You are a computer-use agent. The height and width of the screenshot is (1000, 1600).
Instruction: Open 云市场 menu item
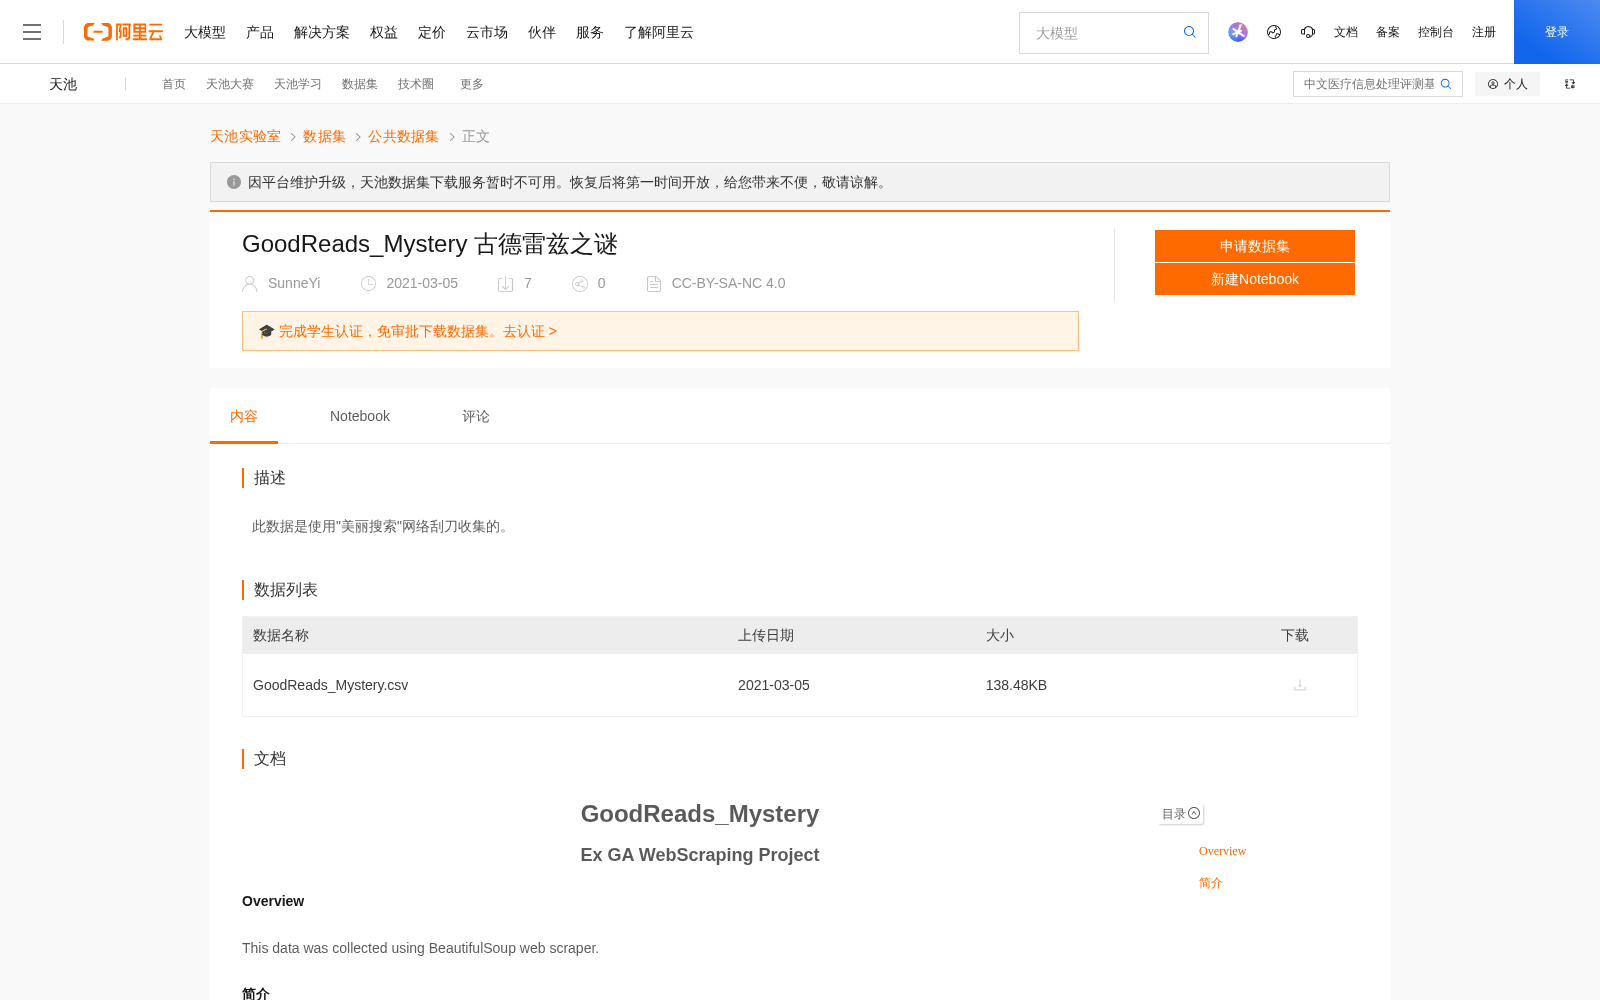click(487, 32)
